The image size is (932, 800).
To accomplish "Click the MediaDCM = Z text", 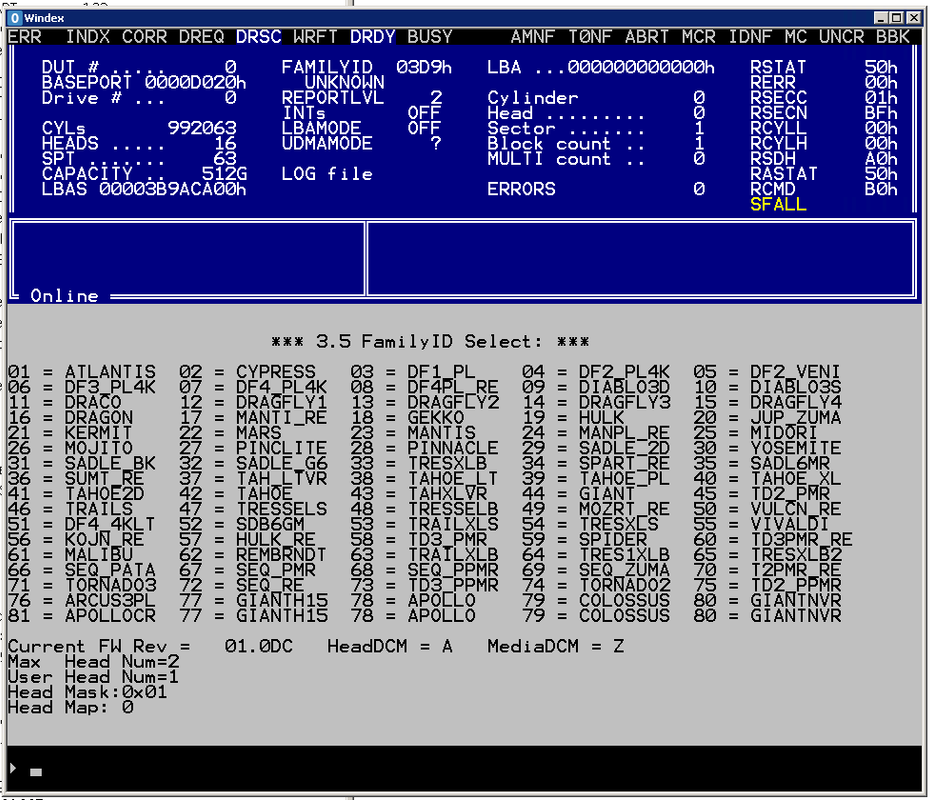I will 556,646.
